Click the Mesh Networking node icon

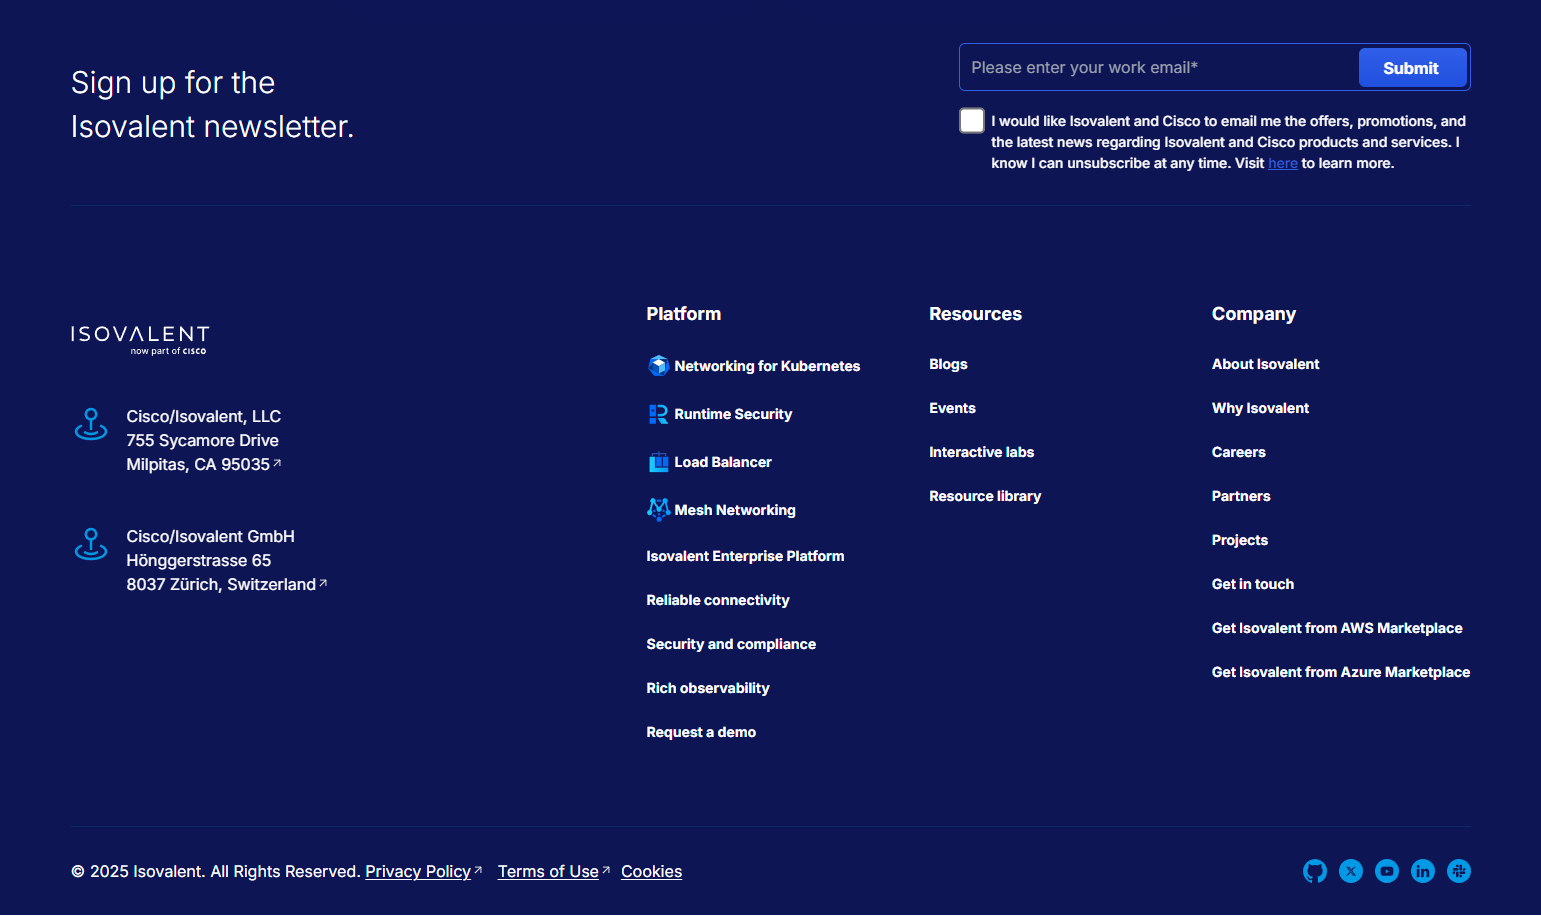pos(659,509)
